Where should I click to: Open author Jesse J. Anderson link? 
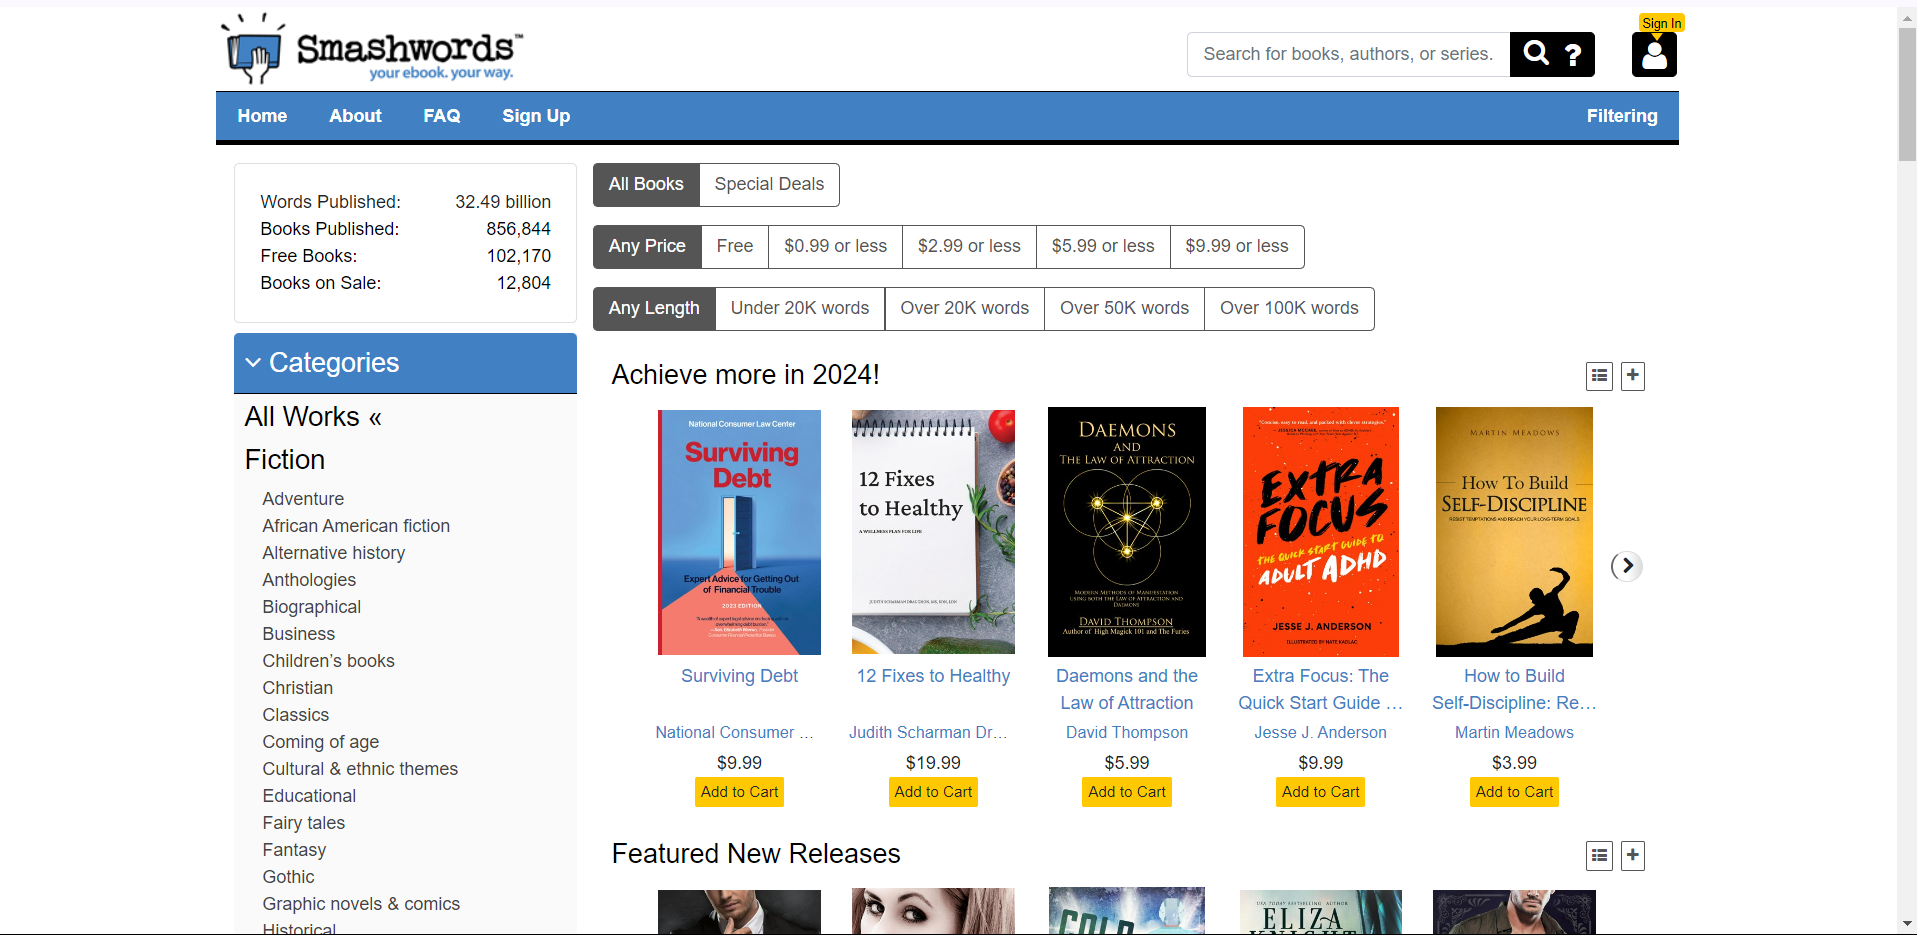pos(1321,733)
